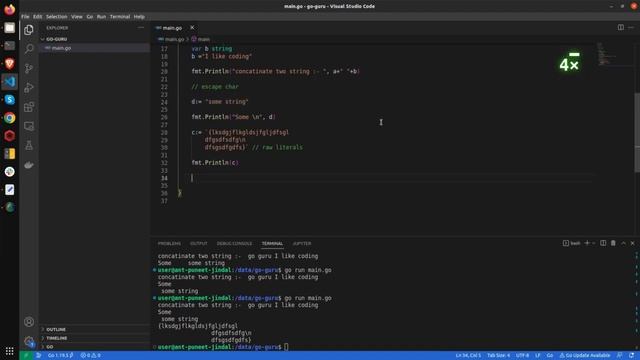Screen dimensions: 640x360
Task: Split the editor to the right
Action: click(x=620, y=27)
